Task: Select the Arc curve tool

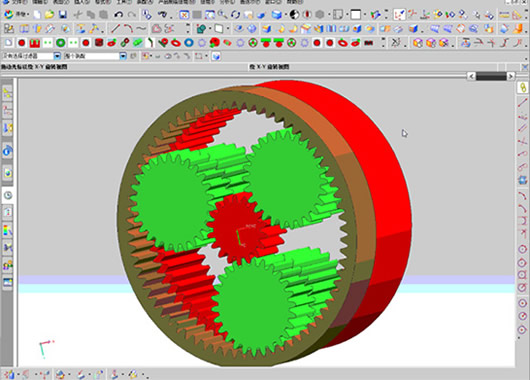Action: (x=128, y=28)
